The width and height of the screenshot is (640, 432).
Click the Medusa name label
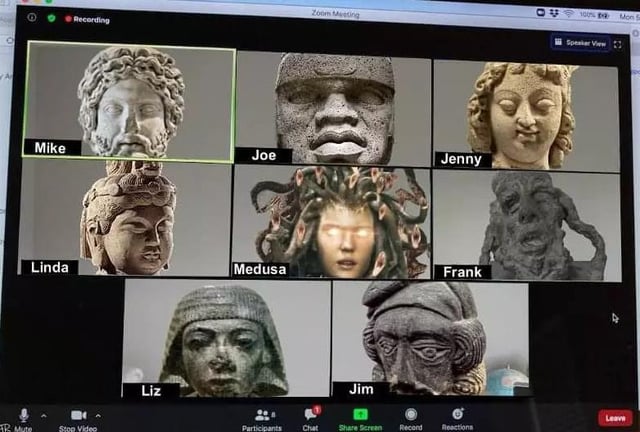tap(260, 270)
